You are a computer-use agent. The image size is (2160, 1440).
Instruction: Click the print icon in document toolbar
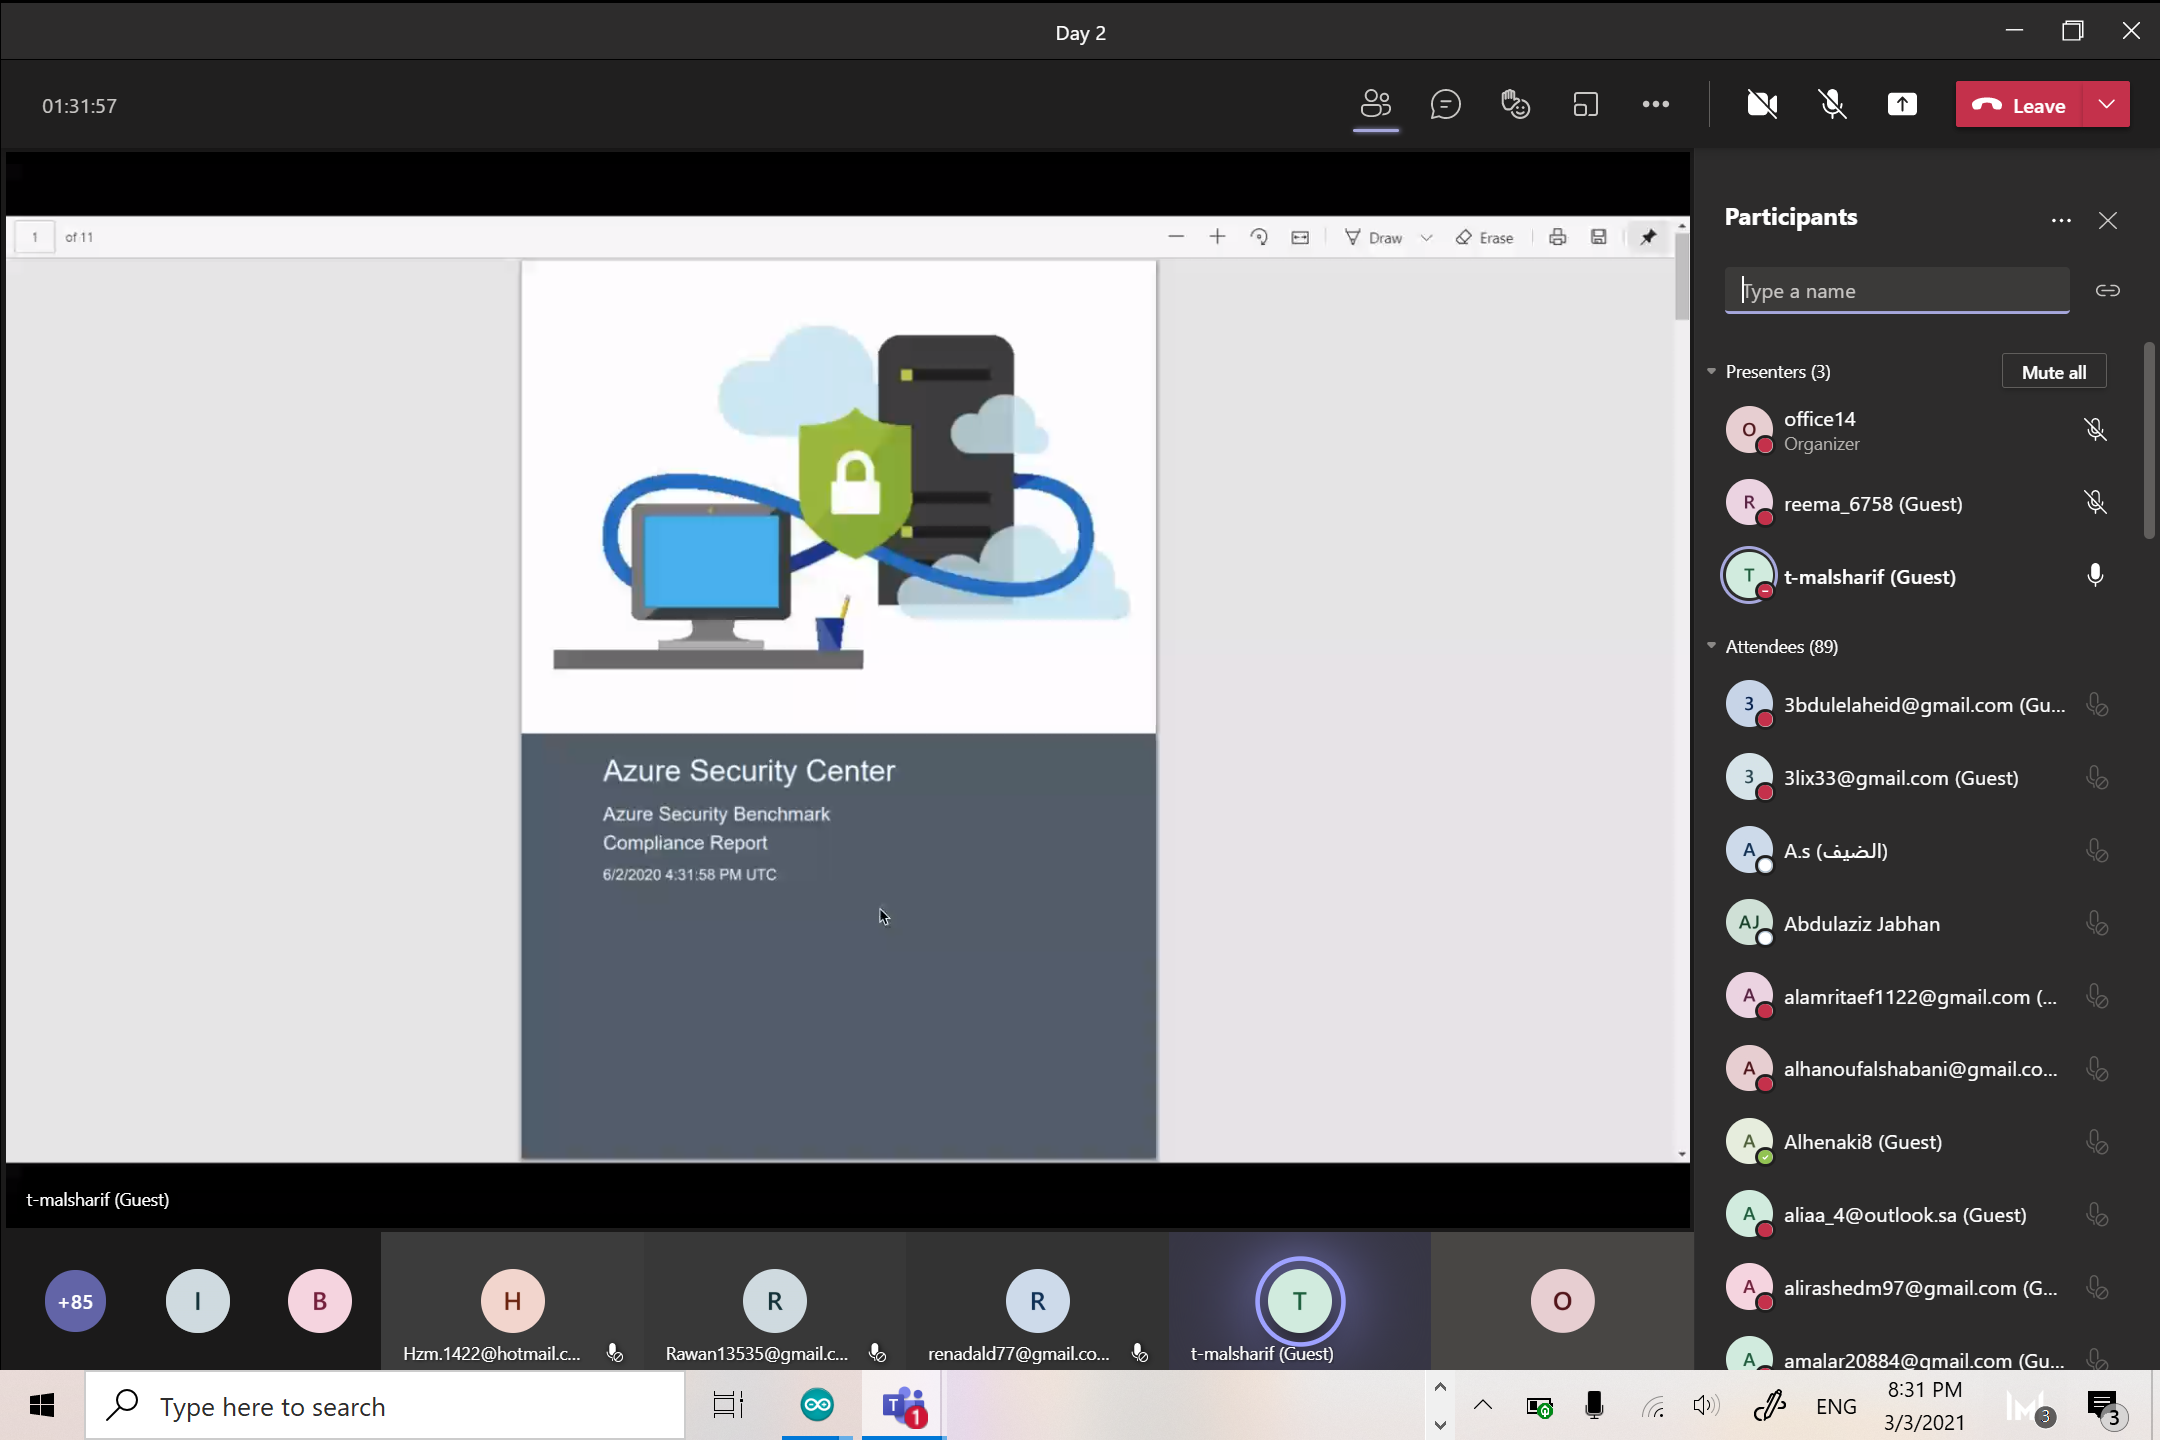click(x=1557, y=238)
